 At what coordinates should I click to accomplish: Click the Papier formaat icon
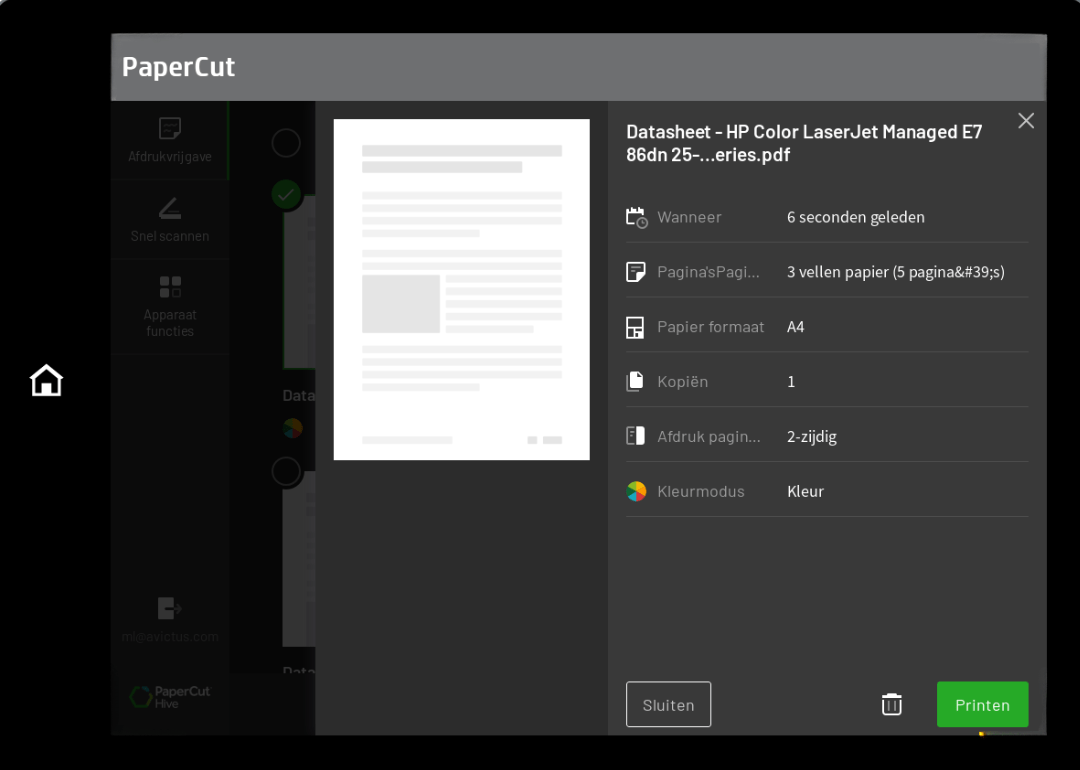point(637,326)
